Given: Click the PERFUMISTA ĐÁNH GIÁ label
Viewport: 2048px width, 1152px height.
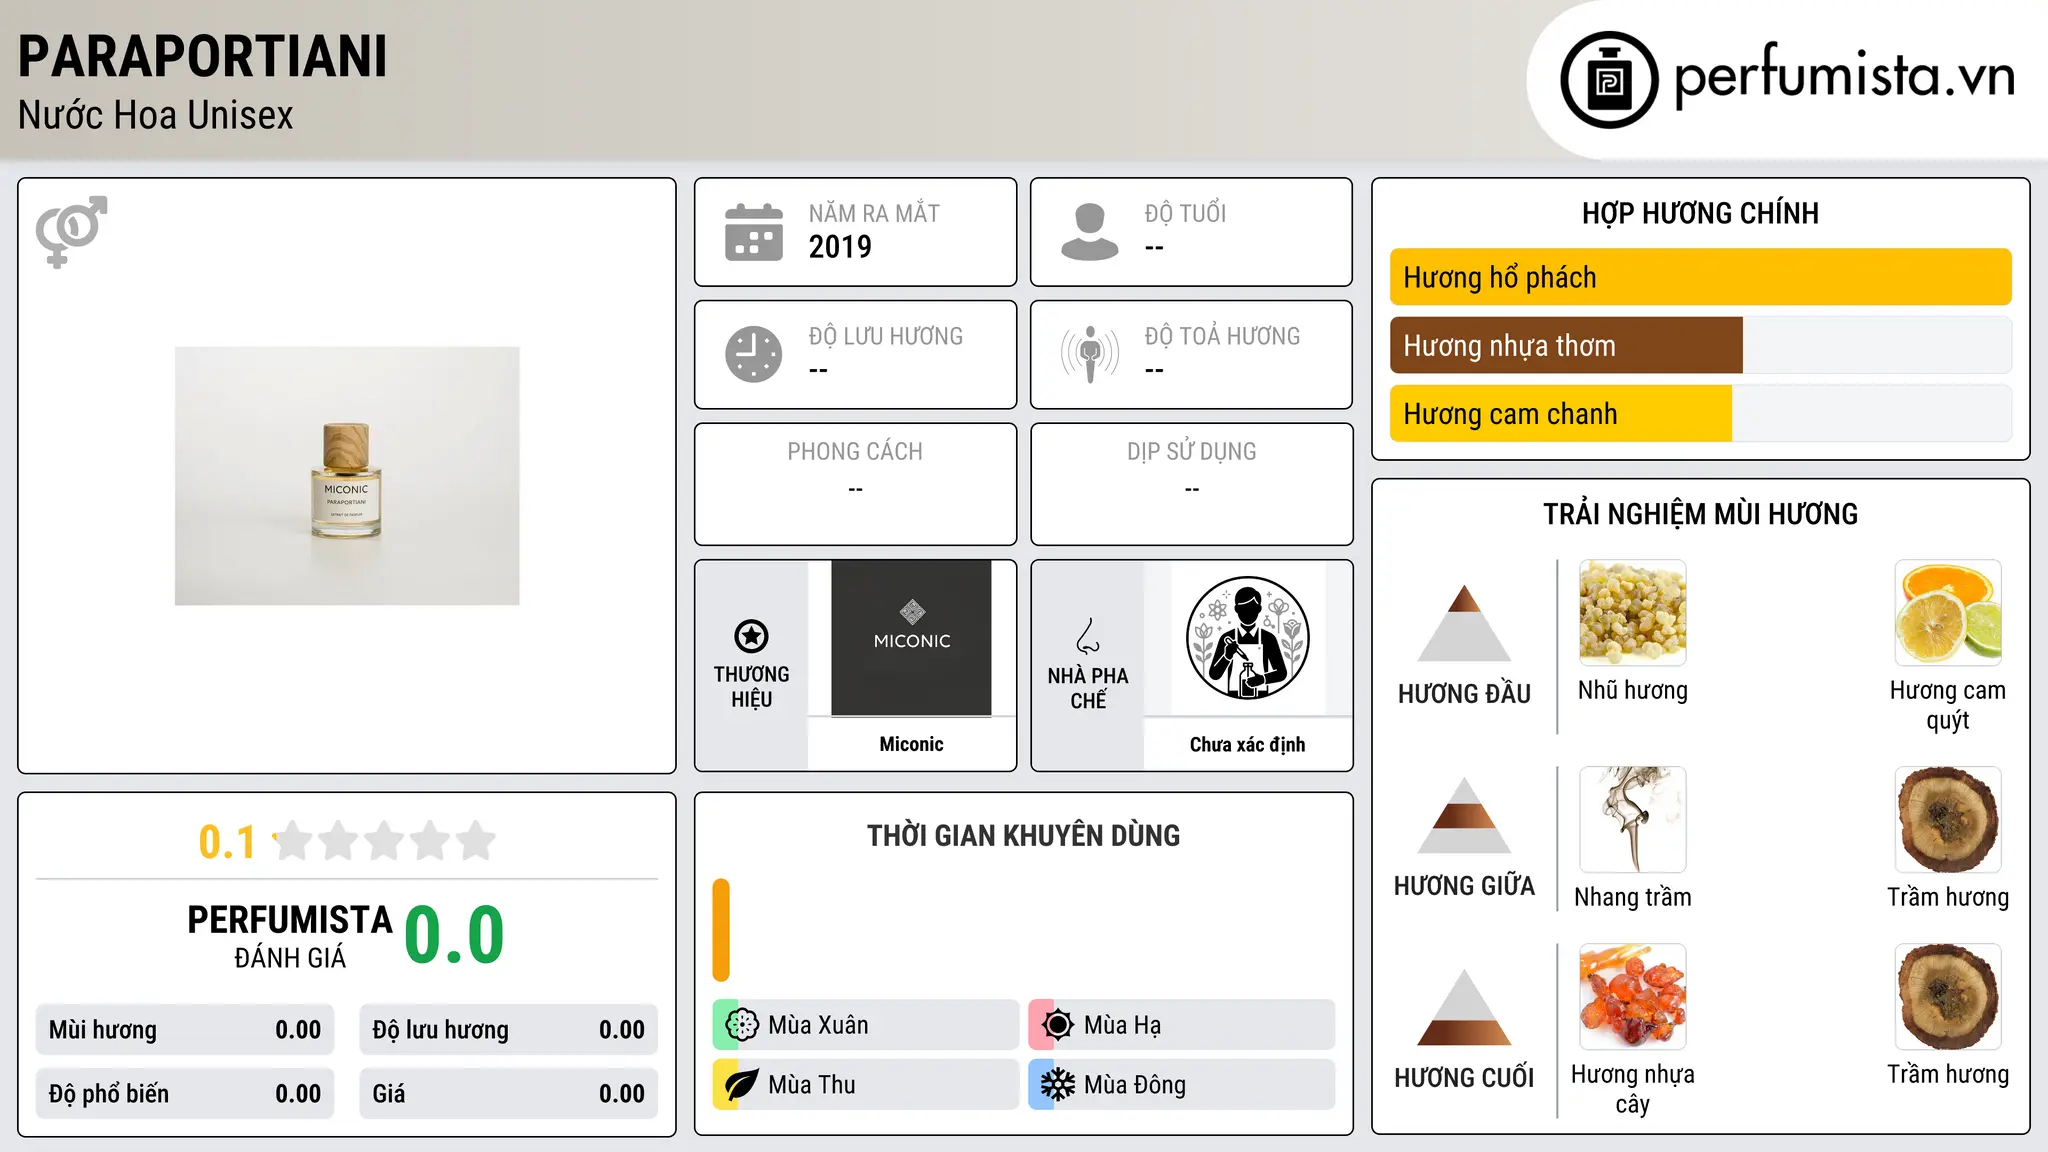Looking at the screenshot, I should [290, 936].
